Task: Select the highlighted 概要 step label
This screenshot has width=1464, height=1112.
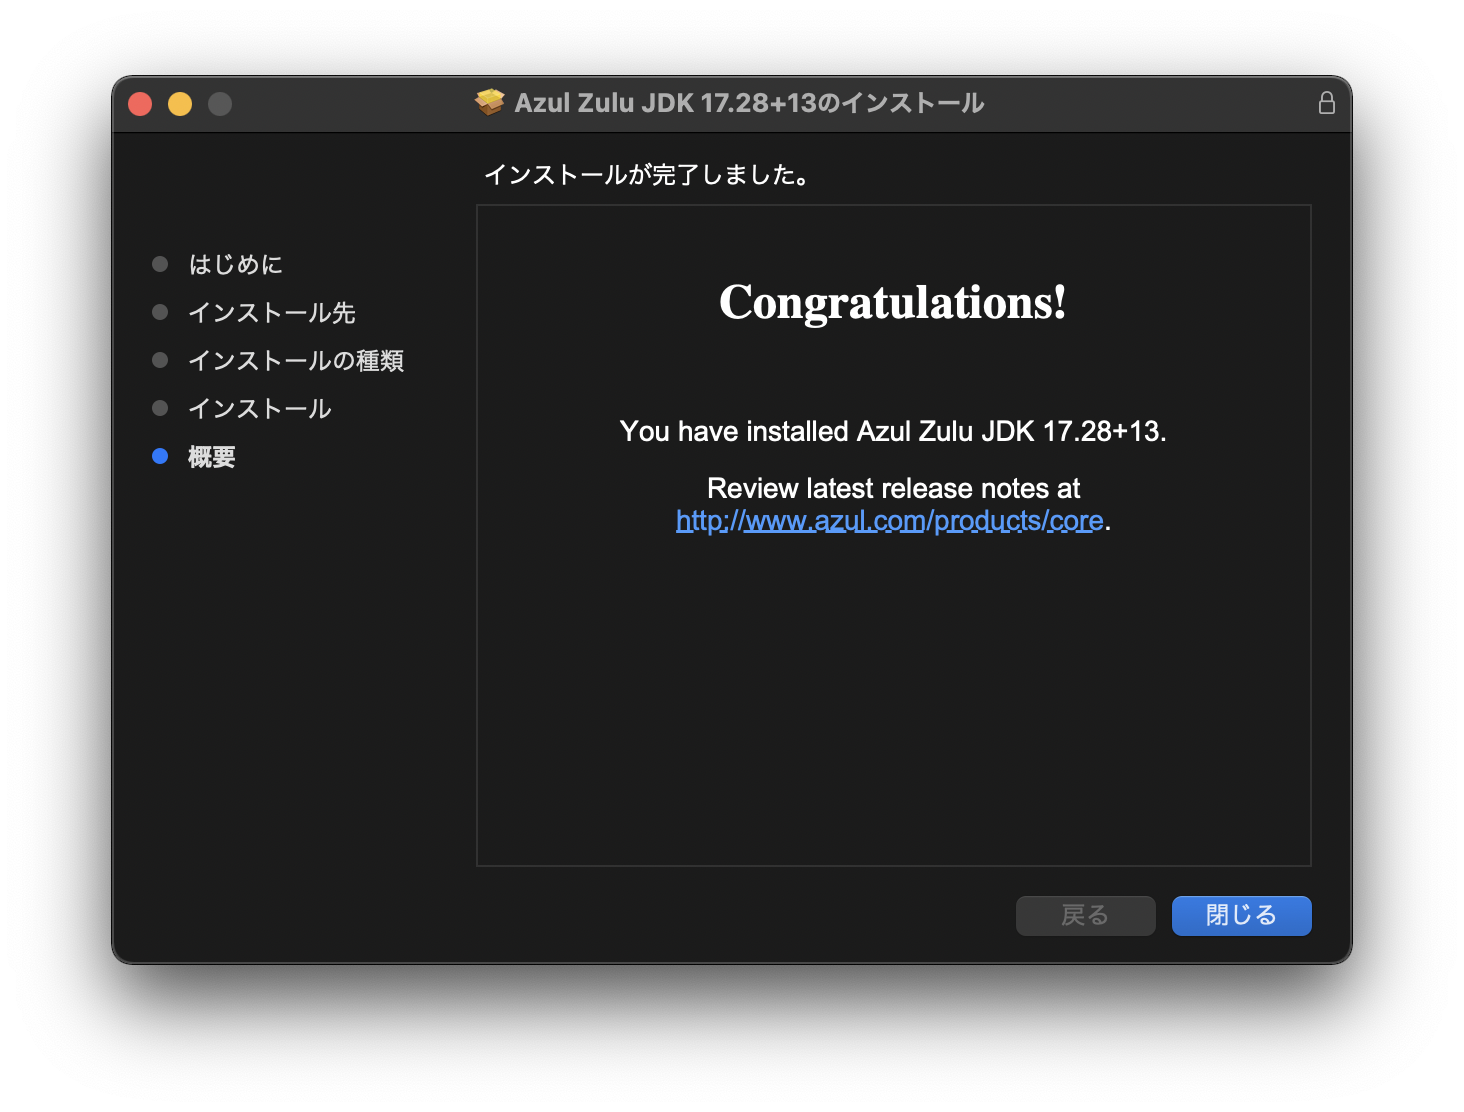Action: tap(212, 457)
